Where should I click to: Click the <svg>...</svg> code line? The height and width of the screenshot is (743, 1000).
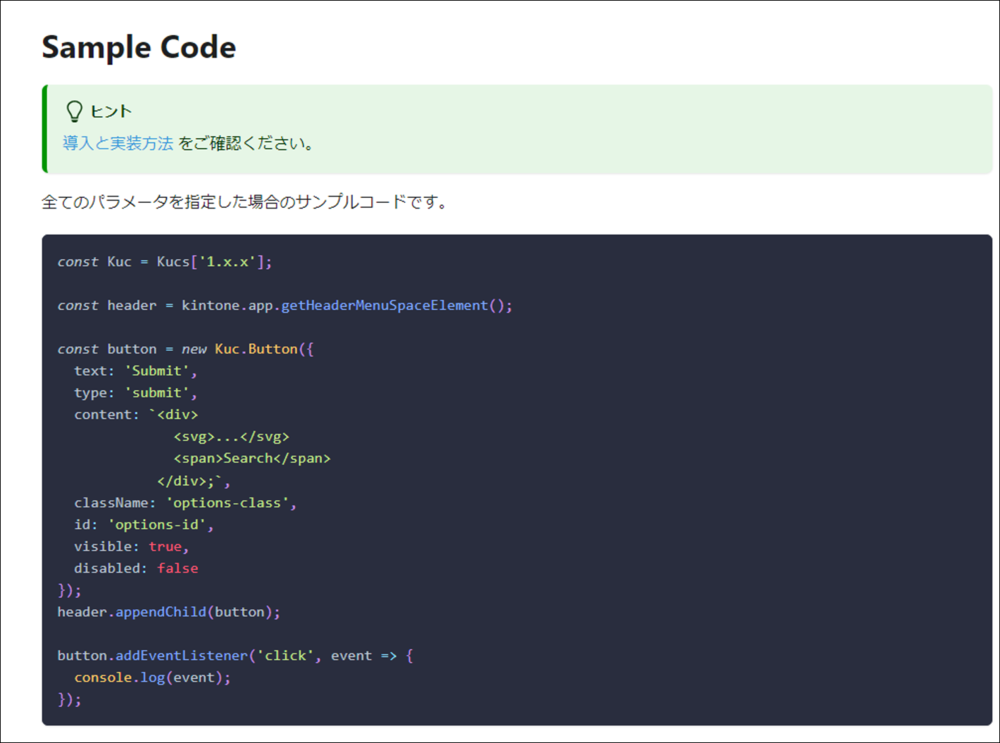point(231,436)
